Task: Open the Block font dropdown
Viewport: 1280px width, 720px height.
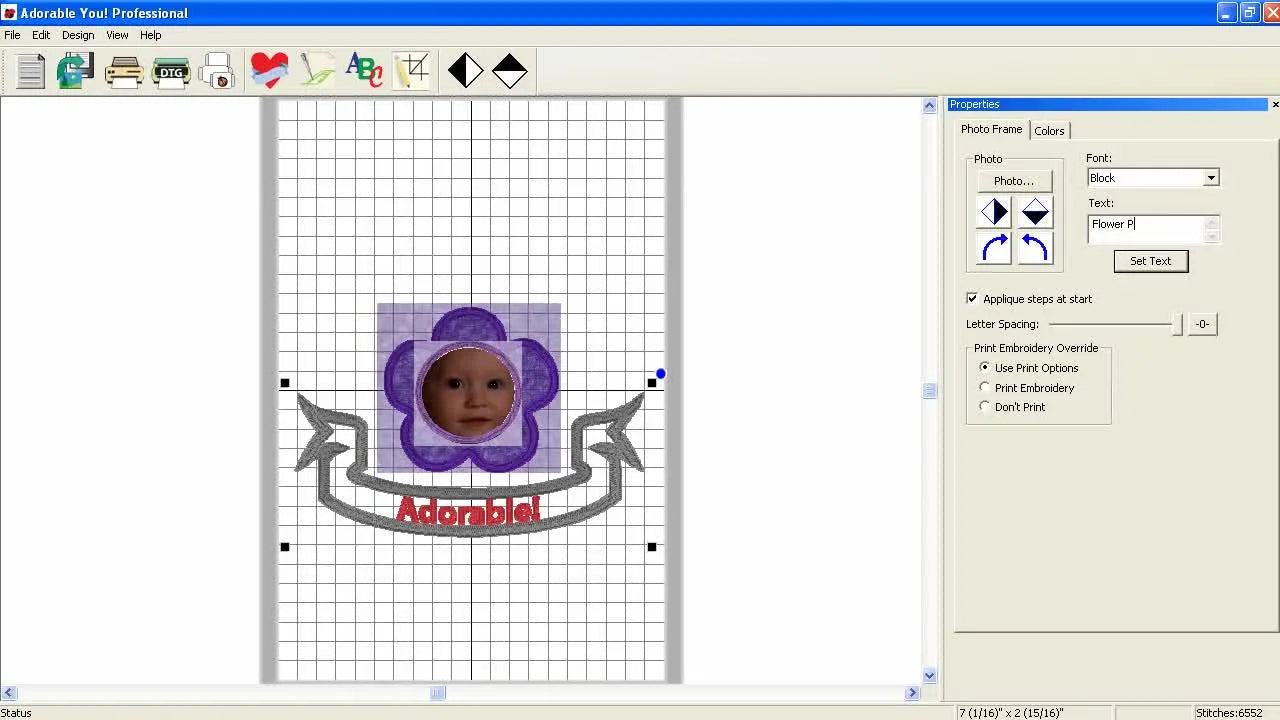Action: pyautogui.click(x=1211, y=177)
